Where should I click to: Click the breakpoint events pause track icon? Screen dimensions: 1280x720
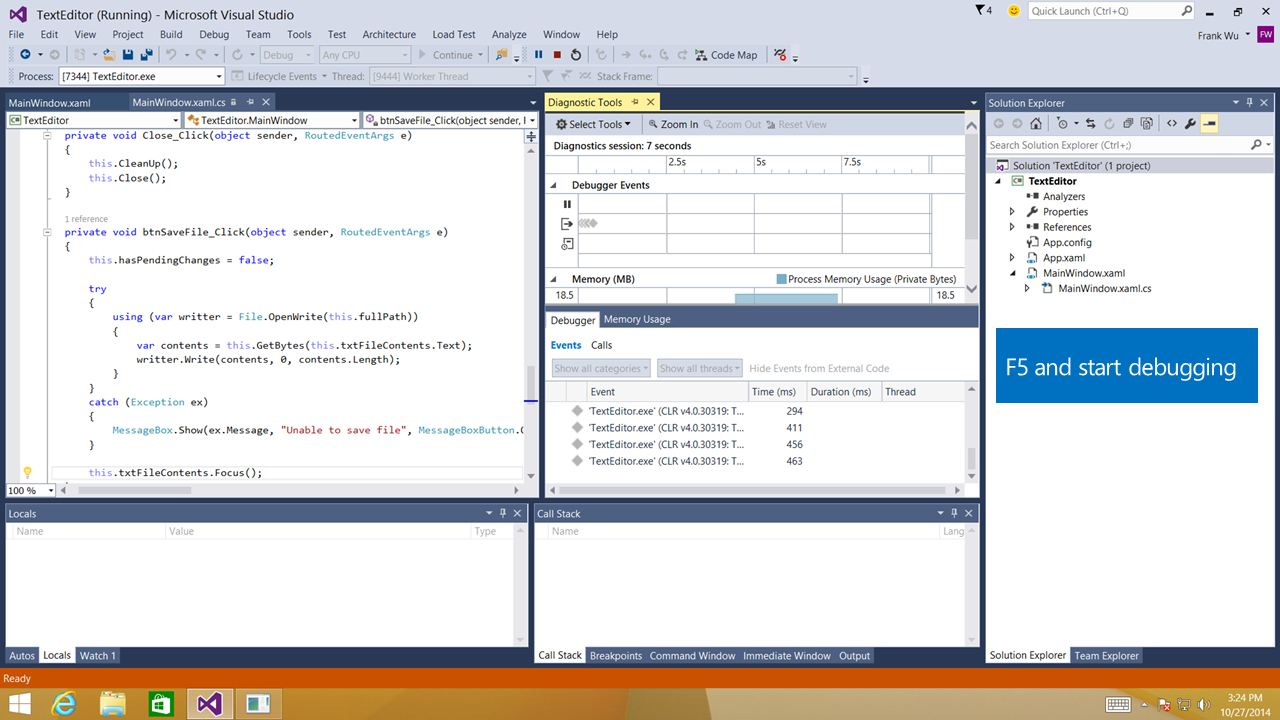pyautogui.click(x=567, y=204)
